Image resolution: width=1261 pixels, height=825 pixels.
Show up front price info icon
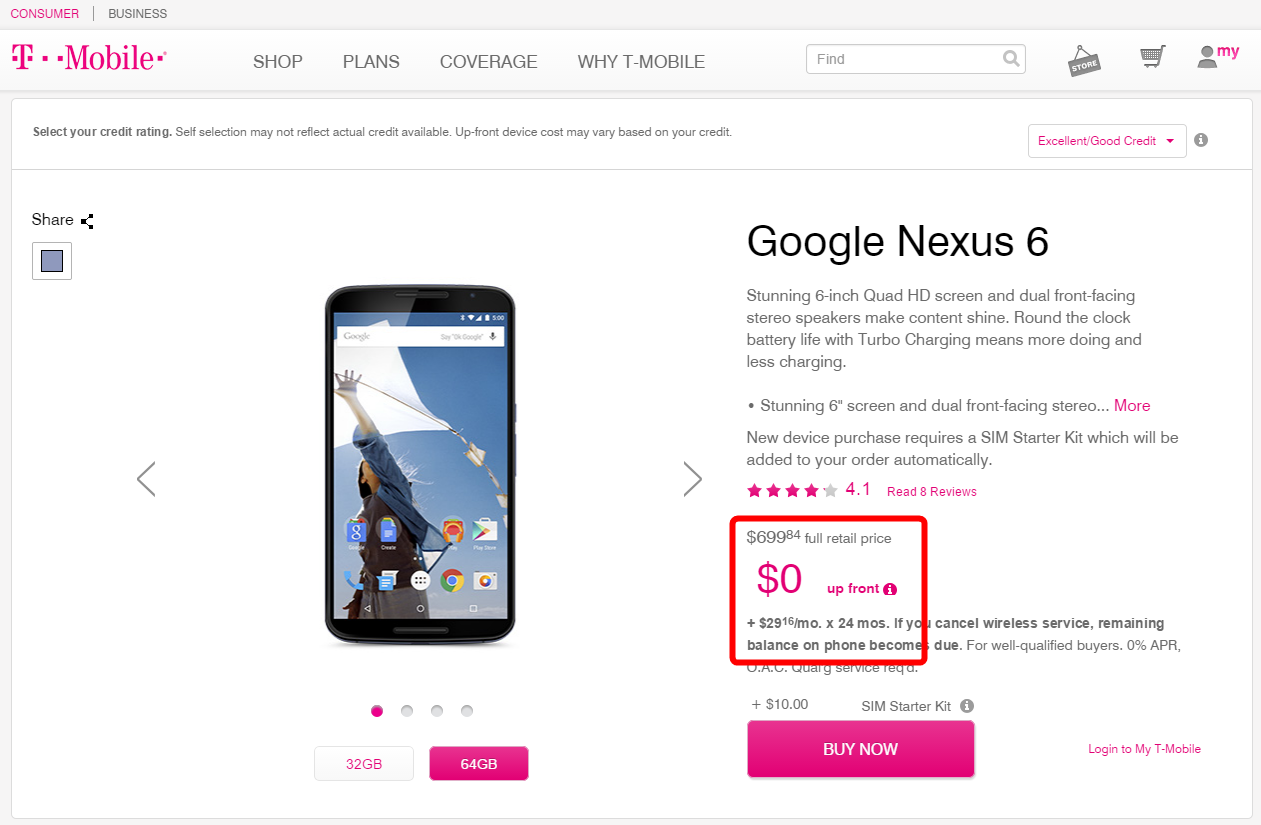click(890, 589)
